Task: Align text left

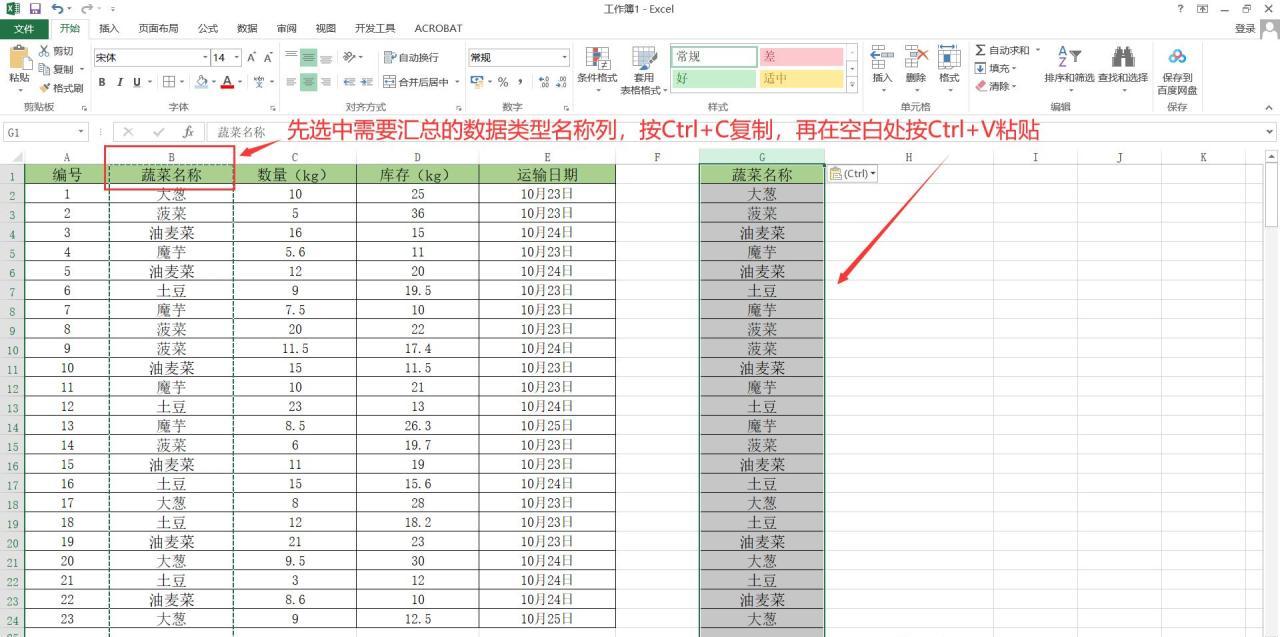Action: (x=292, y=82)
